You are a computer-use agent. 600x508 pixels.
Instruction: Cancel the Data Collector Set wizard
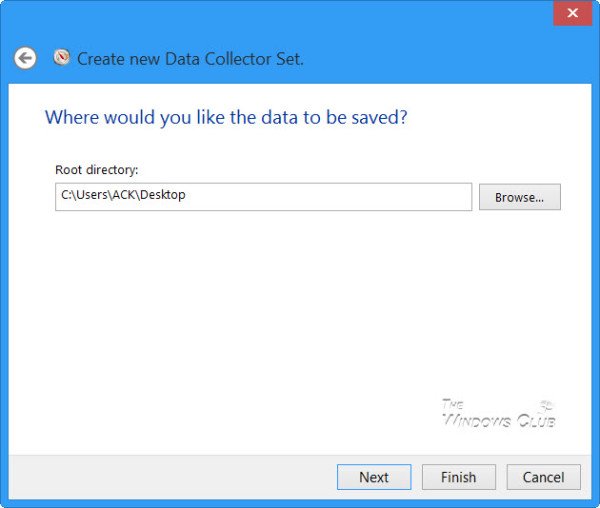click(x=543, y=477)
